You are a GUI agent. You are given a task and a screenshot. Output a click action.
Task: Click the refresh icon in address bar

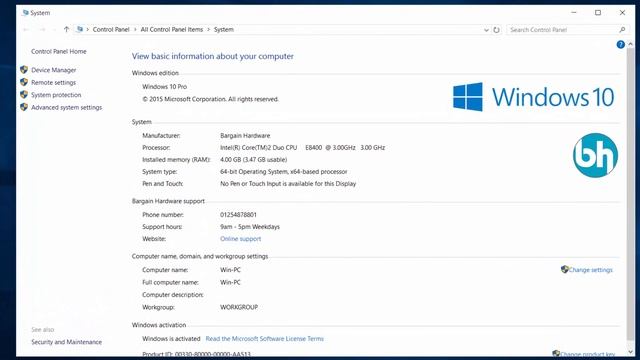[496, 30]
